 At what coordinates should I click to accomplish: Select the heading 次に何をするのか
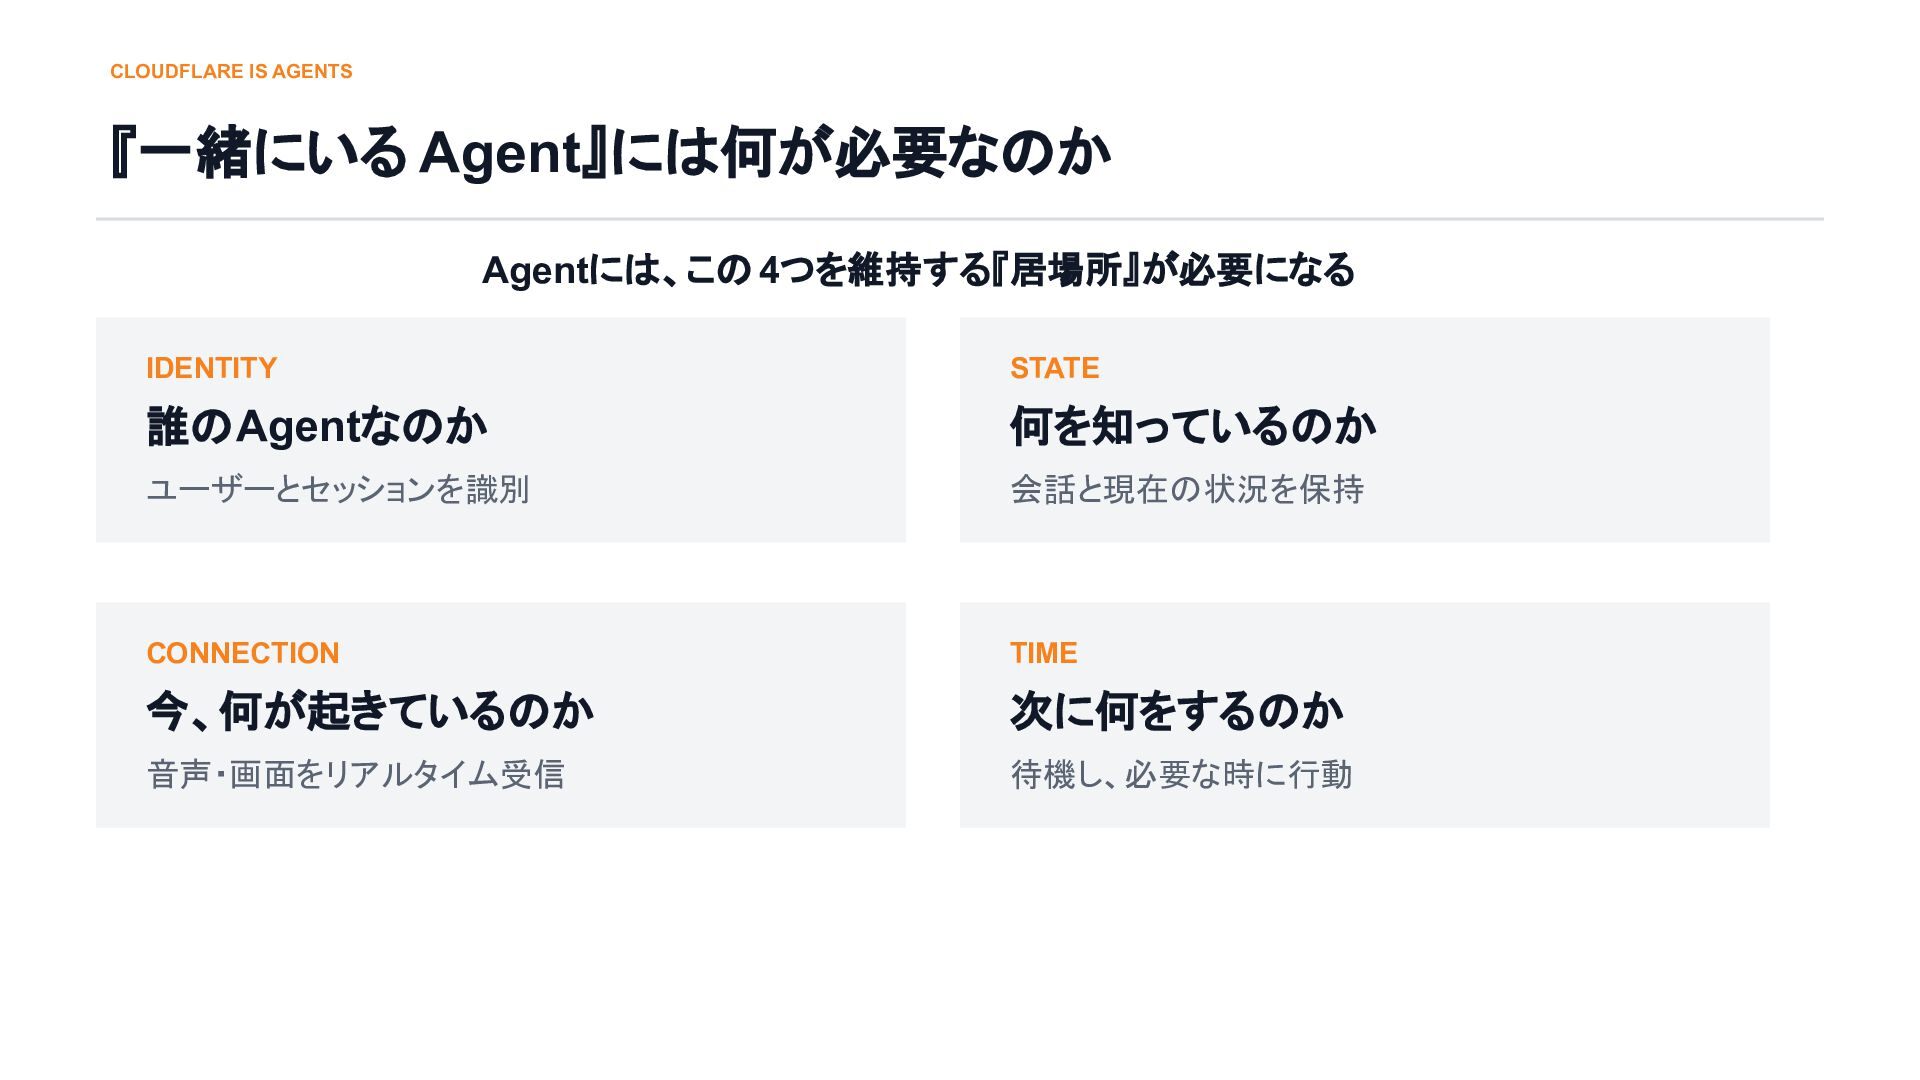[x=1176, y=711]
